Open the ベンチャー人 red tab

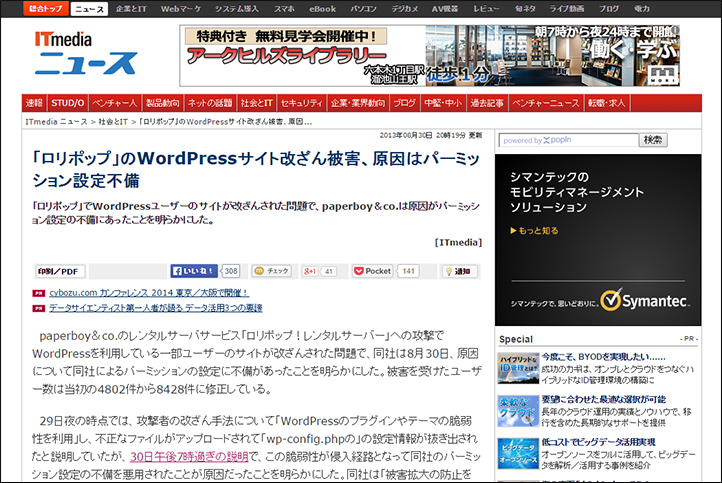point(115,103)
